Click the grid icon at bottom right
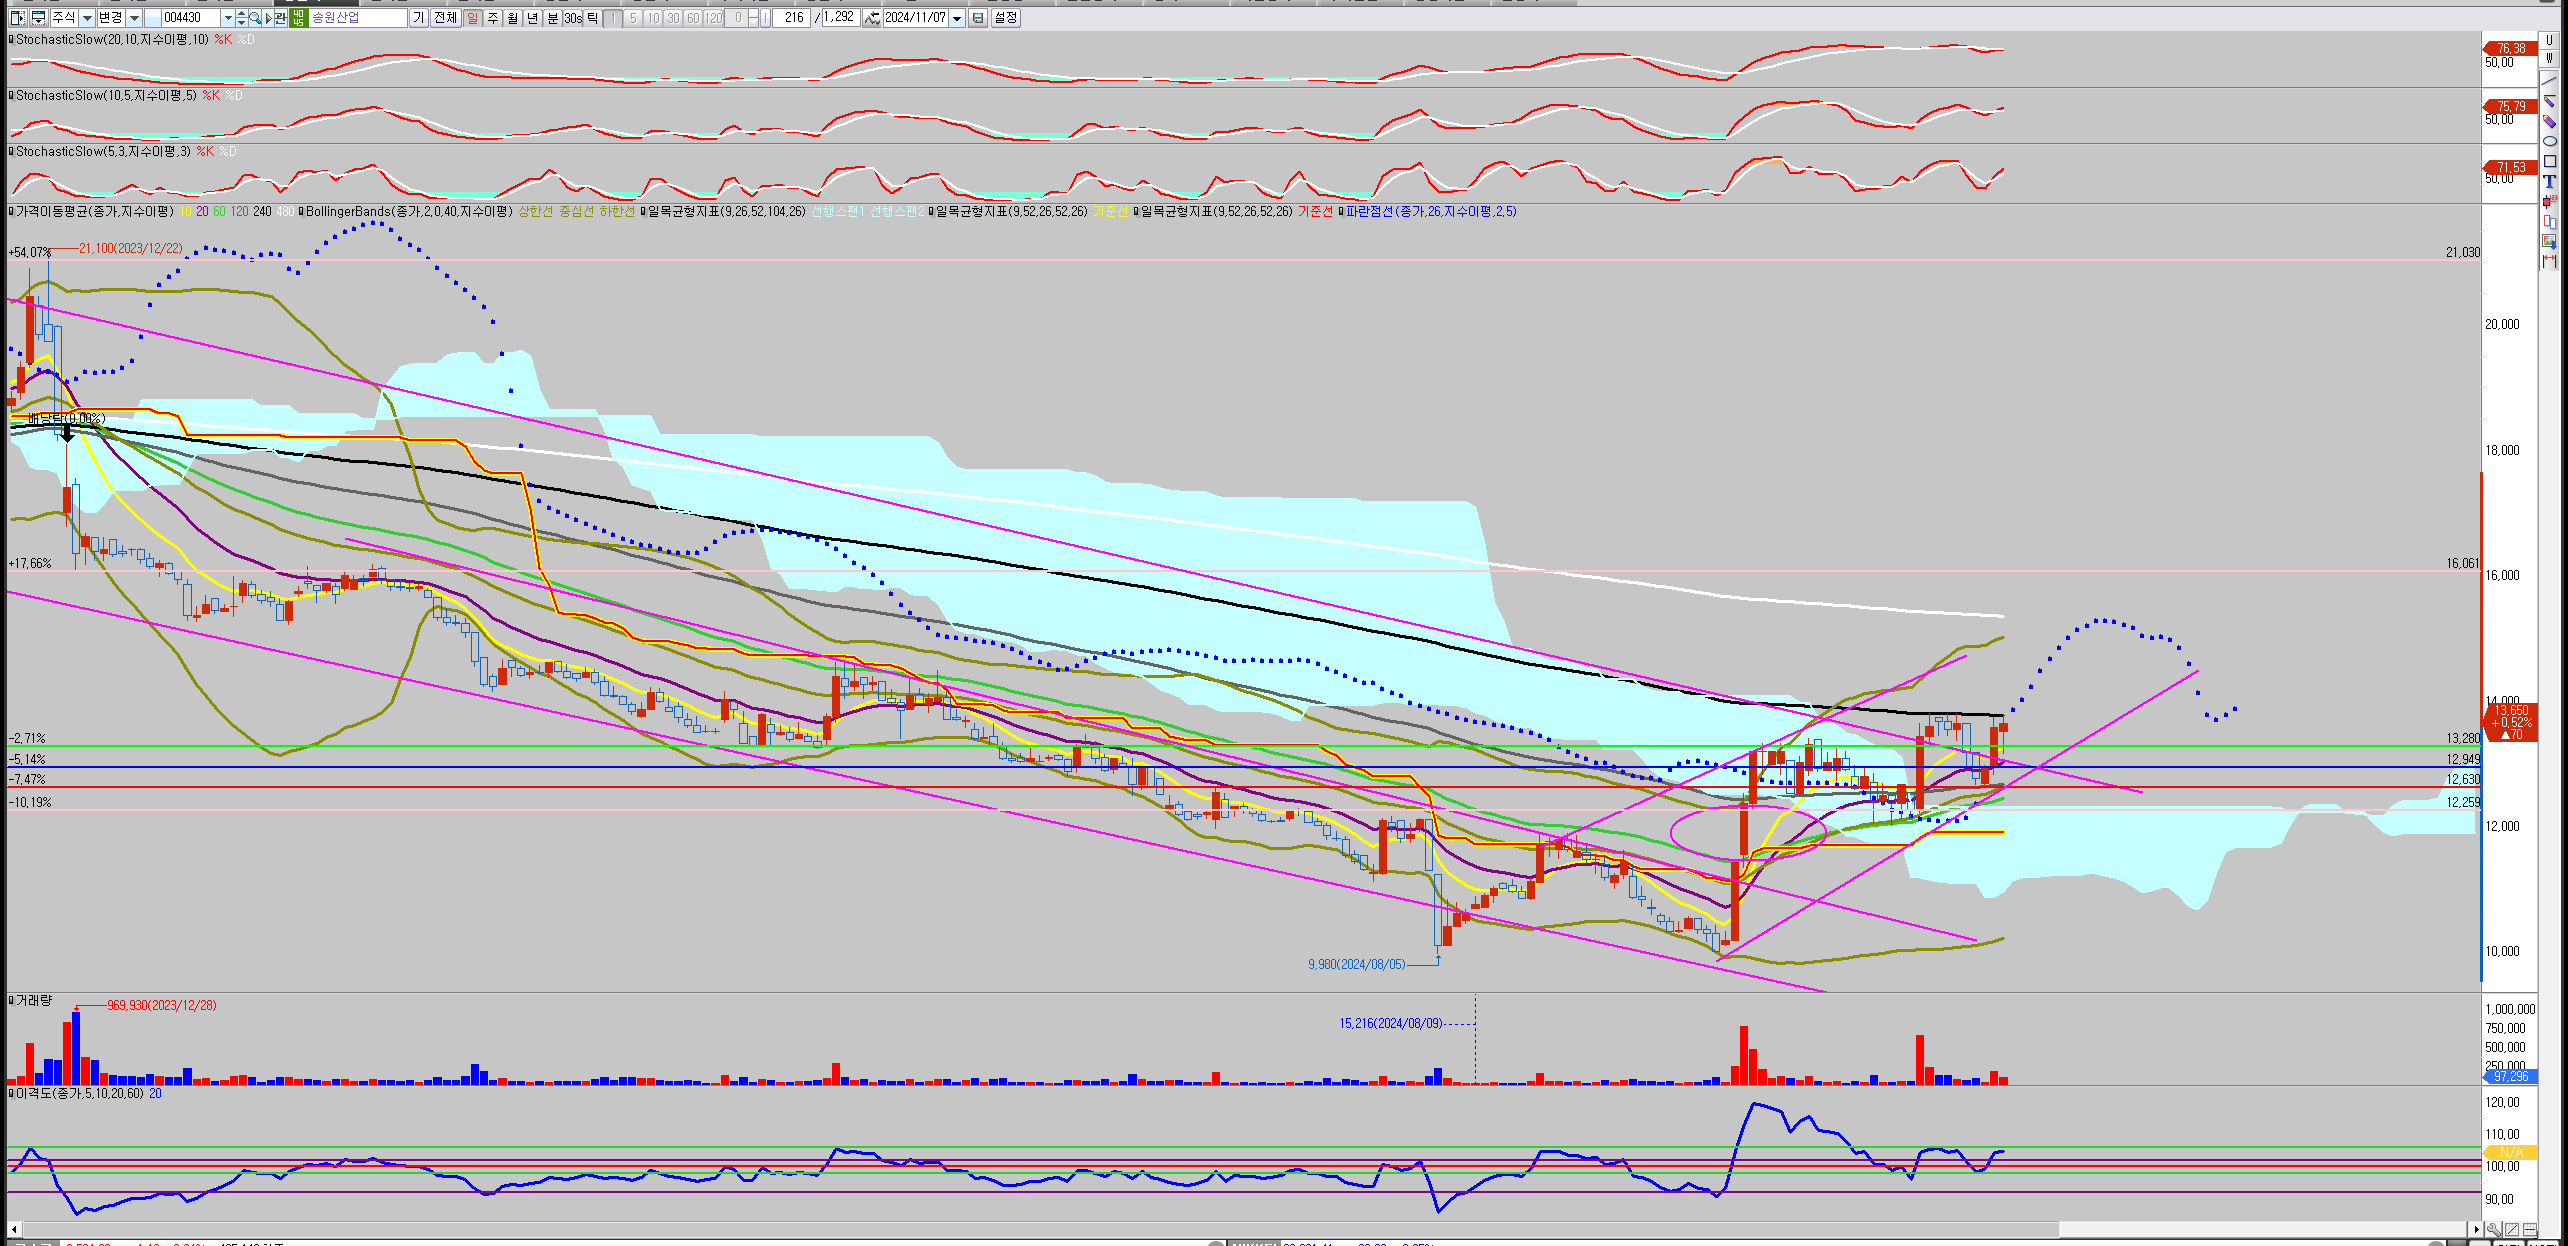The width and height of the screenshot is (2568, 1246). [2530, 1229]
